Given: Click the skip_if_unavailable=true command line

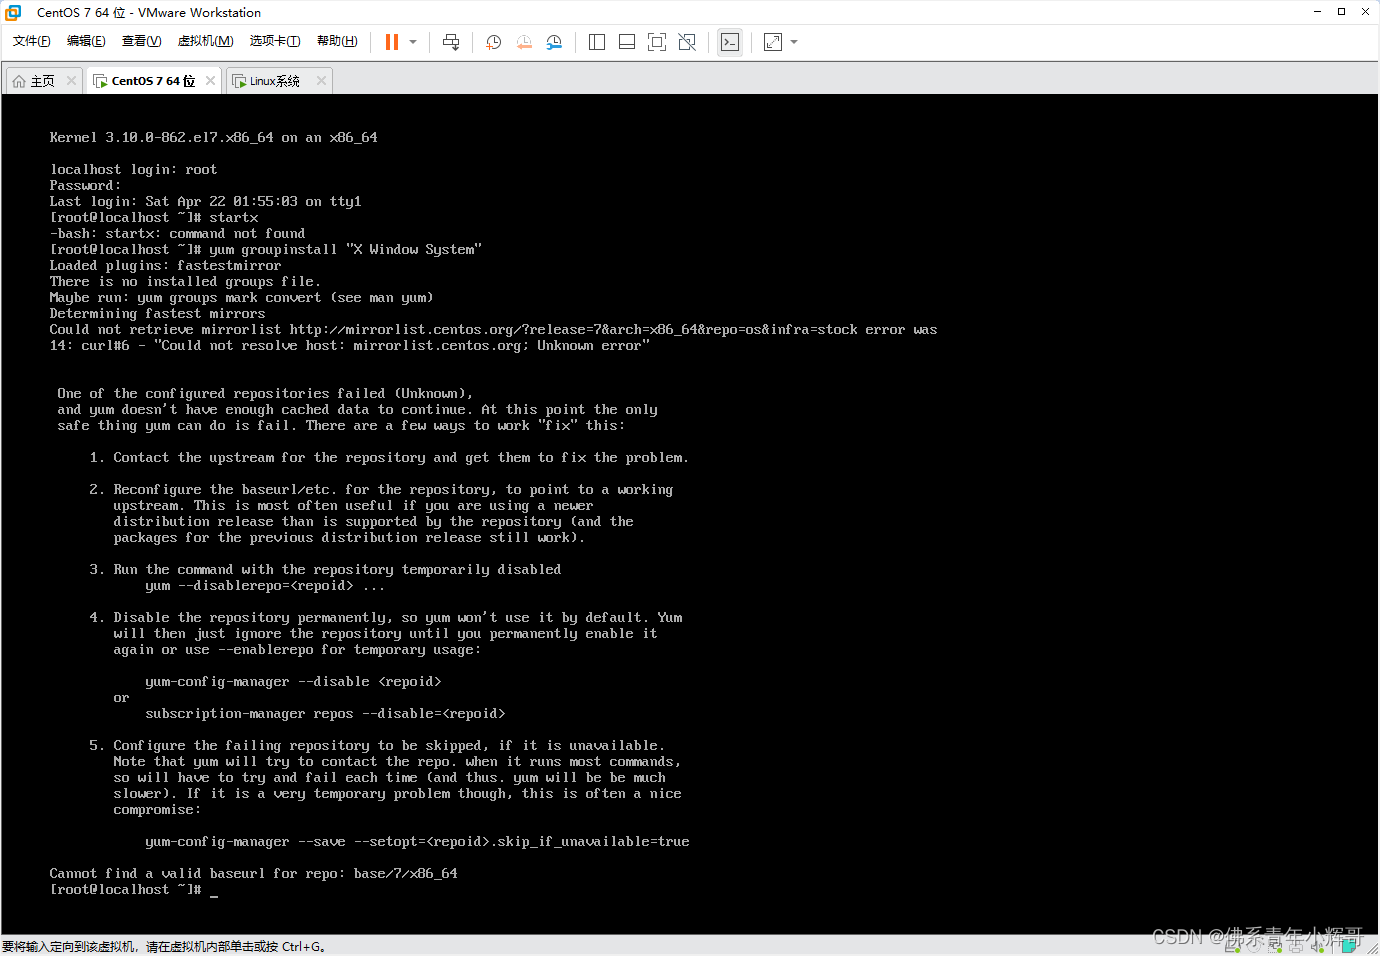Looking at the screenshot, I should pyautogui.click(x=417, y=842).
